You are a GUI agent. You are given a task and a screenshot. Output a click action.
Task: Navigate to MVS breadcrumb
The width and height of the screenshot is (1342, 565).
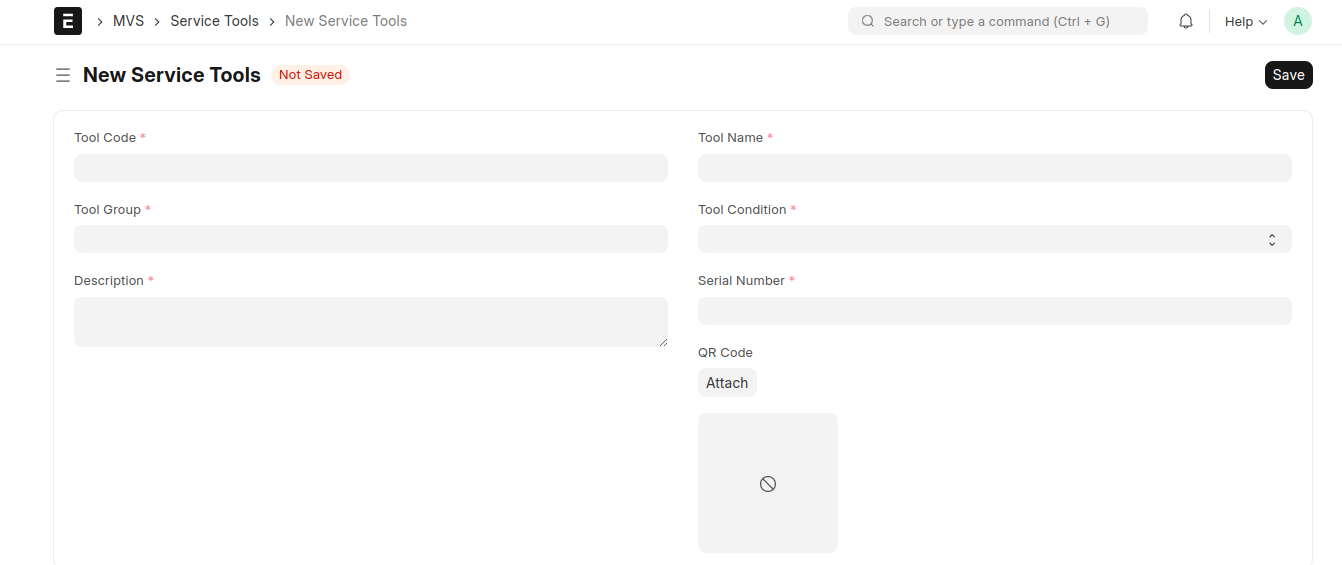click(x=128, y=21)
